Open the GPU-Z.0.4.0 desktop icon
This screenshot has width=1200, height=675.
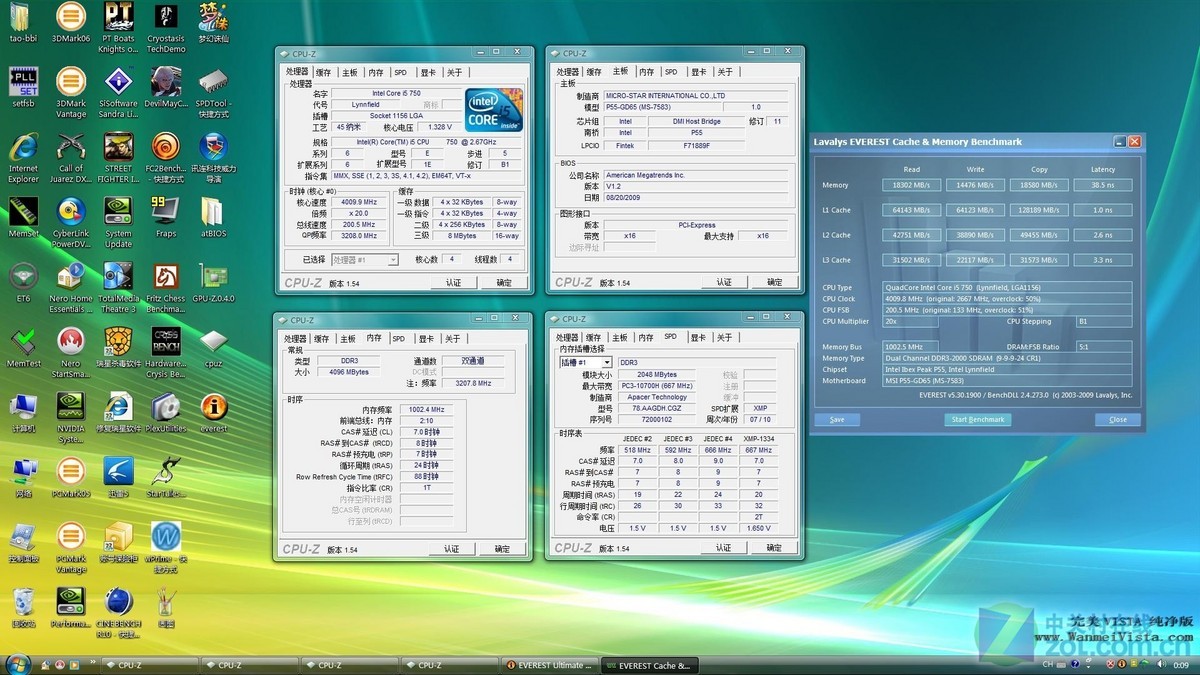(x=213, y=278)
